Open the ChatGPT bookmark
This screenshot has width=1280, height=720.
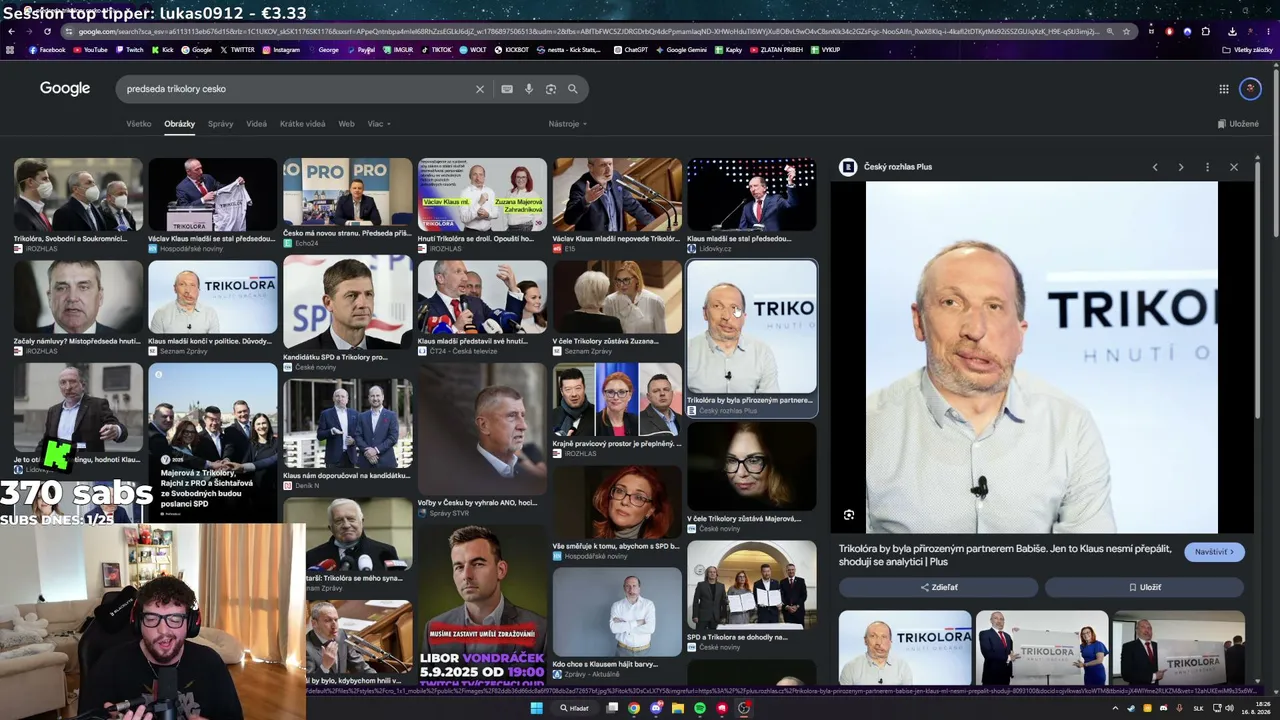point(631,50)
